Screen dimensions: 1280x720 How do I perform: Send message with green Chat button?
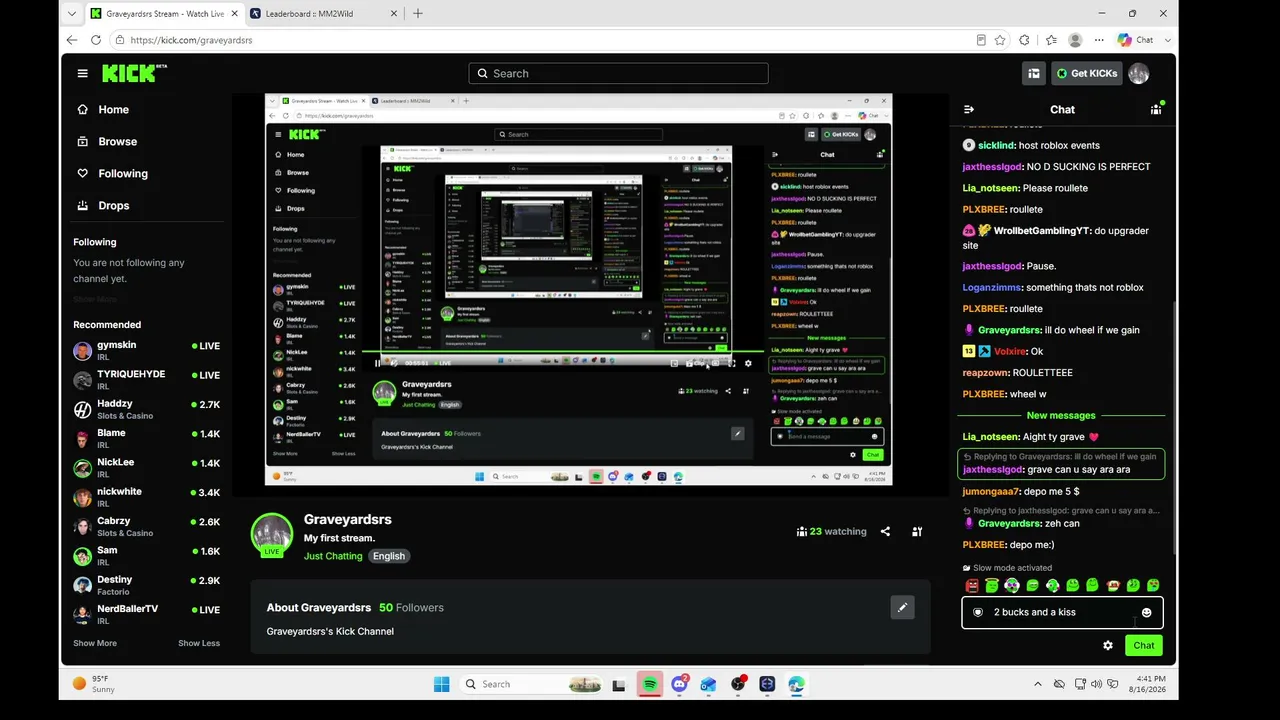[1144, 645]
